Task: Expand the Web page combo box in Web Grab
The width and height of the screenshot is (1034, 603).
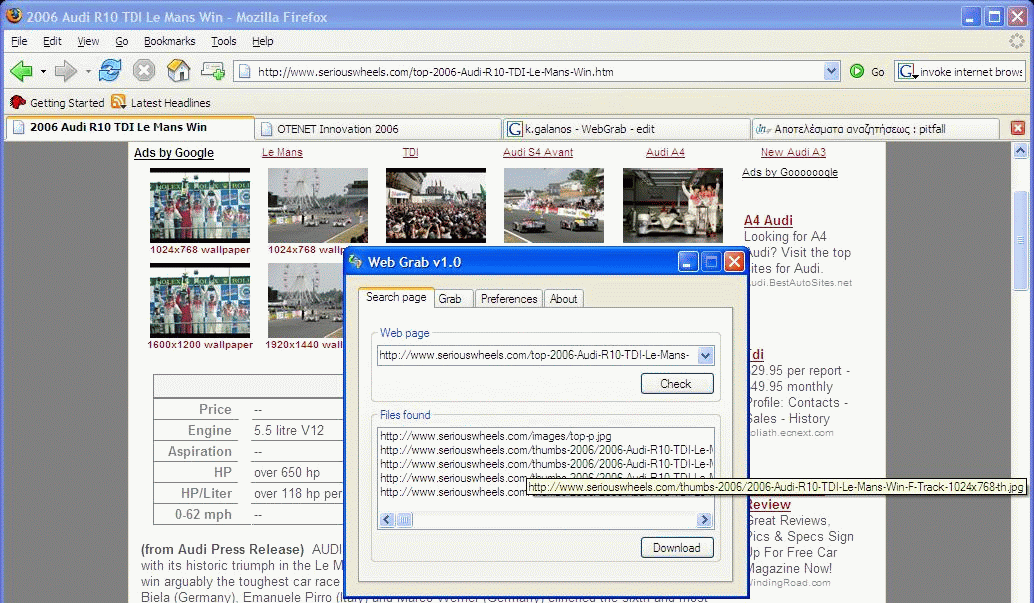Action: (x=705, y=356)
